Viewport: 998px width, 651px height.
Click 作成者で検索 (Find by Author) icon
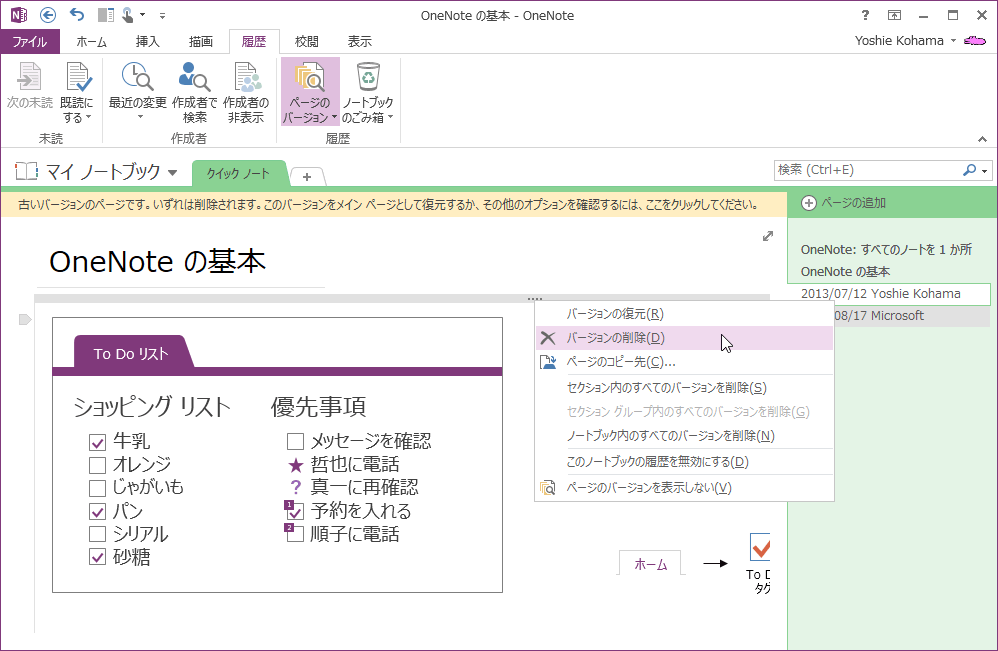click(x=194, y=76)
